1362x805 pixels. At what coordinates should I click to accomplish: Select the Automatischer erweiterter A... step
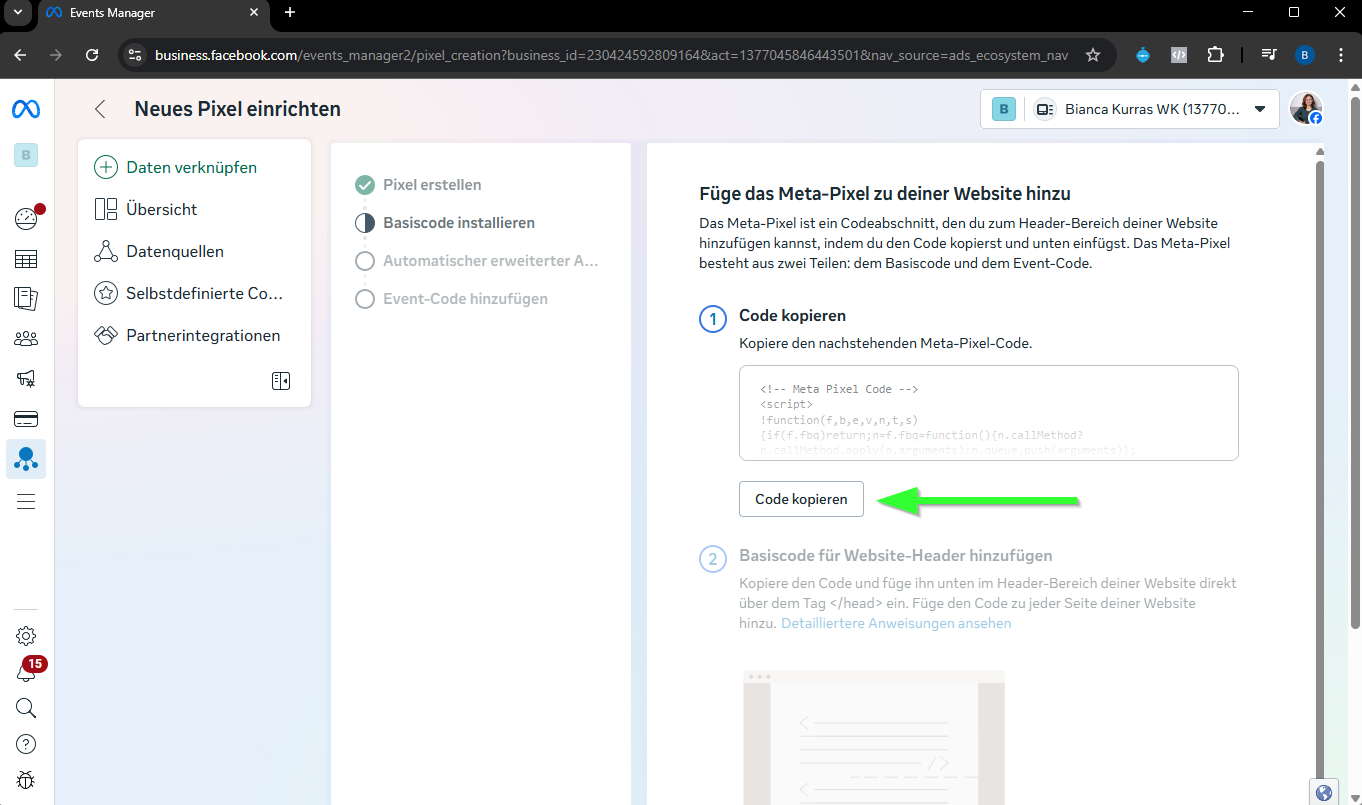click(477, 261)
